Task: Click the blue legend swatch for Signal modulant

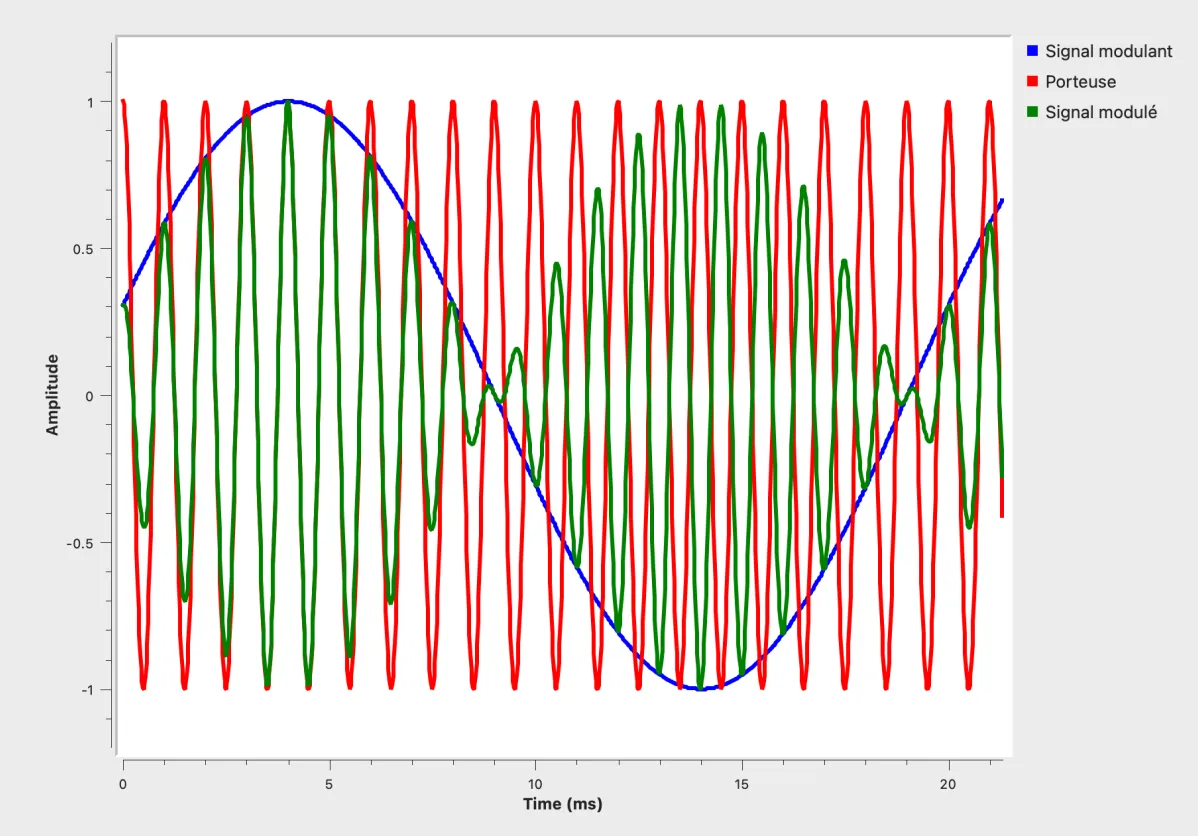Action: (x=1032, y=51)
